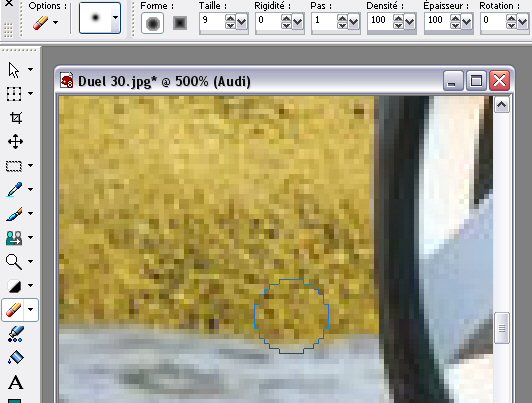Activate the Paint Brush tool
Image resolution: width=532 pixels, height=403 pixels.
point(15,214)
